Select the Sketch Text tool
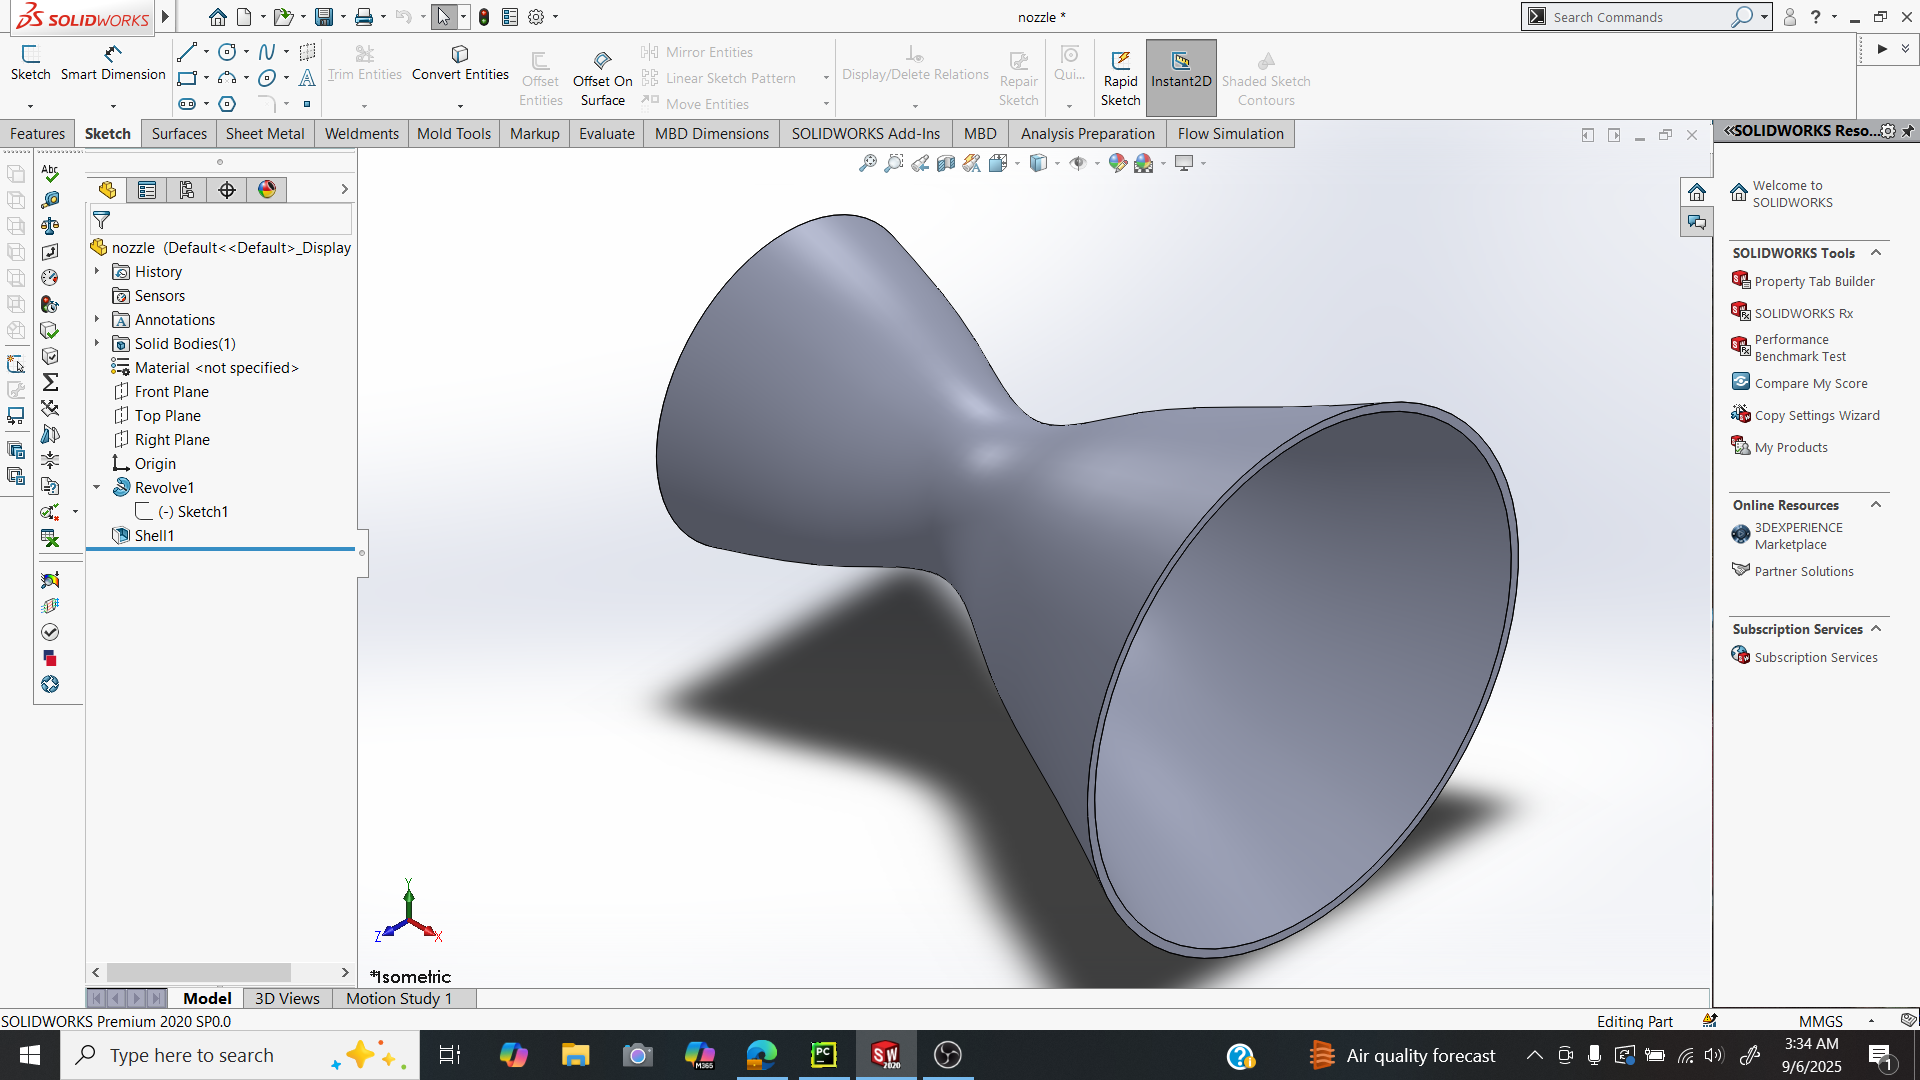1920x1080 pixels. click(307, 78)
